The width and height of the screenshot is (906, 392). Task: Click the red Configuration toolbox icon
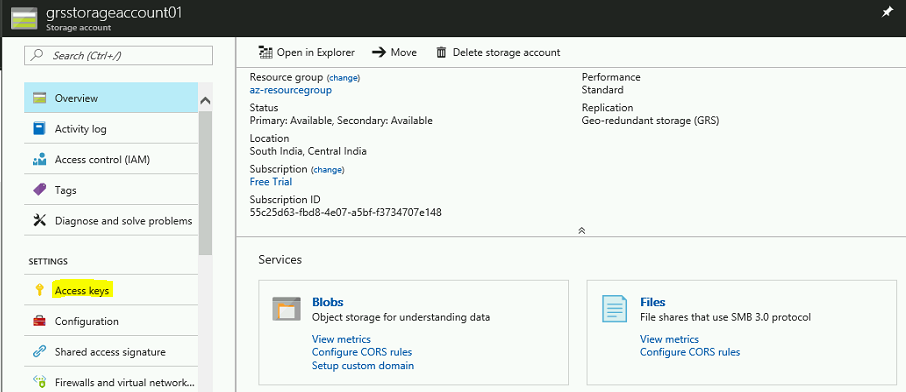[40, 321]
